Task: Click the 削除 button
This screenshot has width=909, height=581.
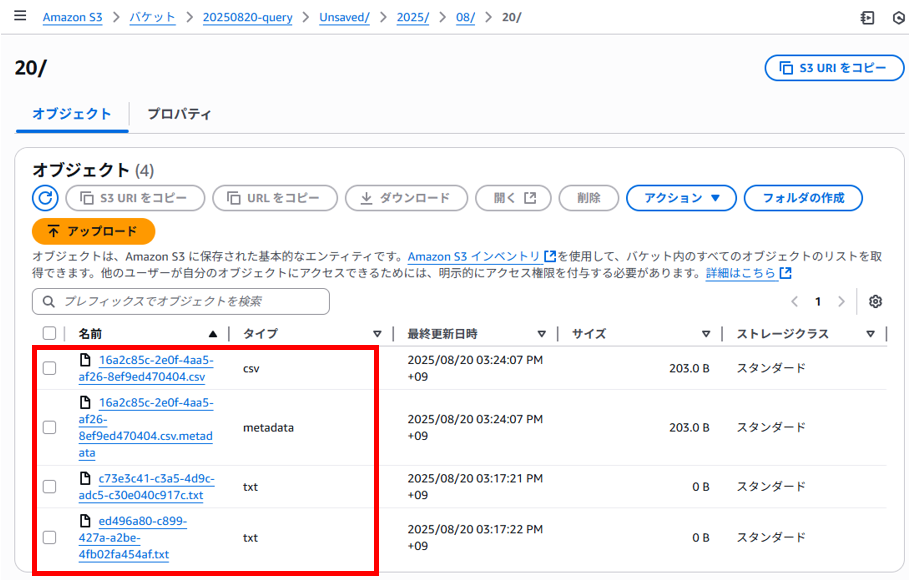Action: click(x=589, y=198)
